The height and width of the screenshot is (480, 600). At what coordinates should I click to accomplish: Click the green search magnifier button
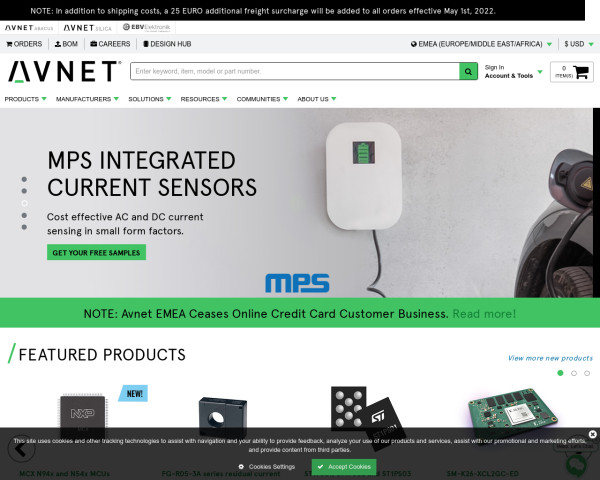pos(468,71)
